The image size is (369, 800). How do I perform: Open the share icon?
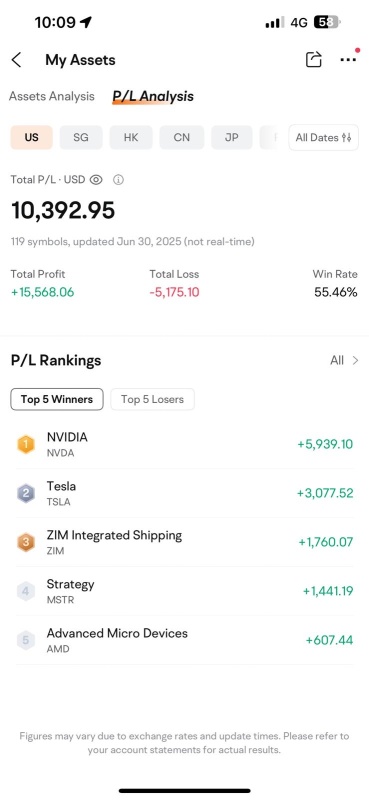313,60
